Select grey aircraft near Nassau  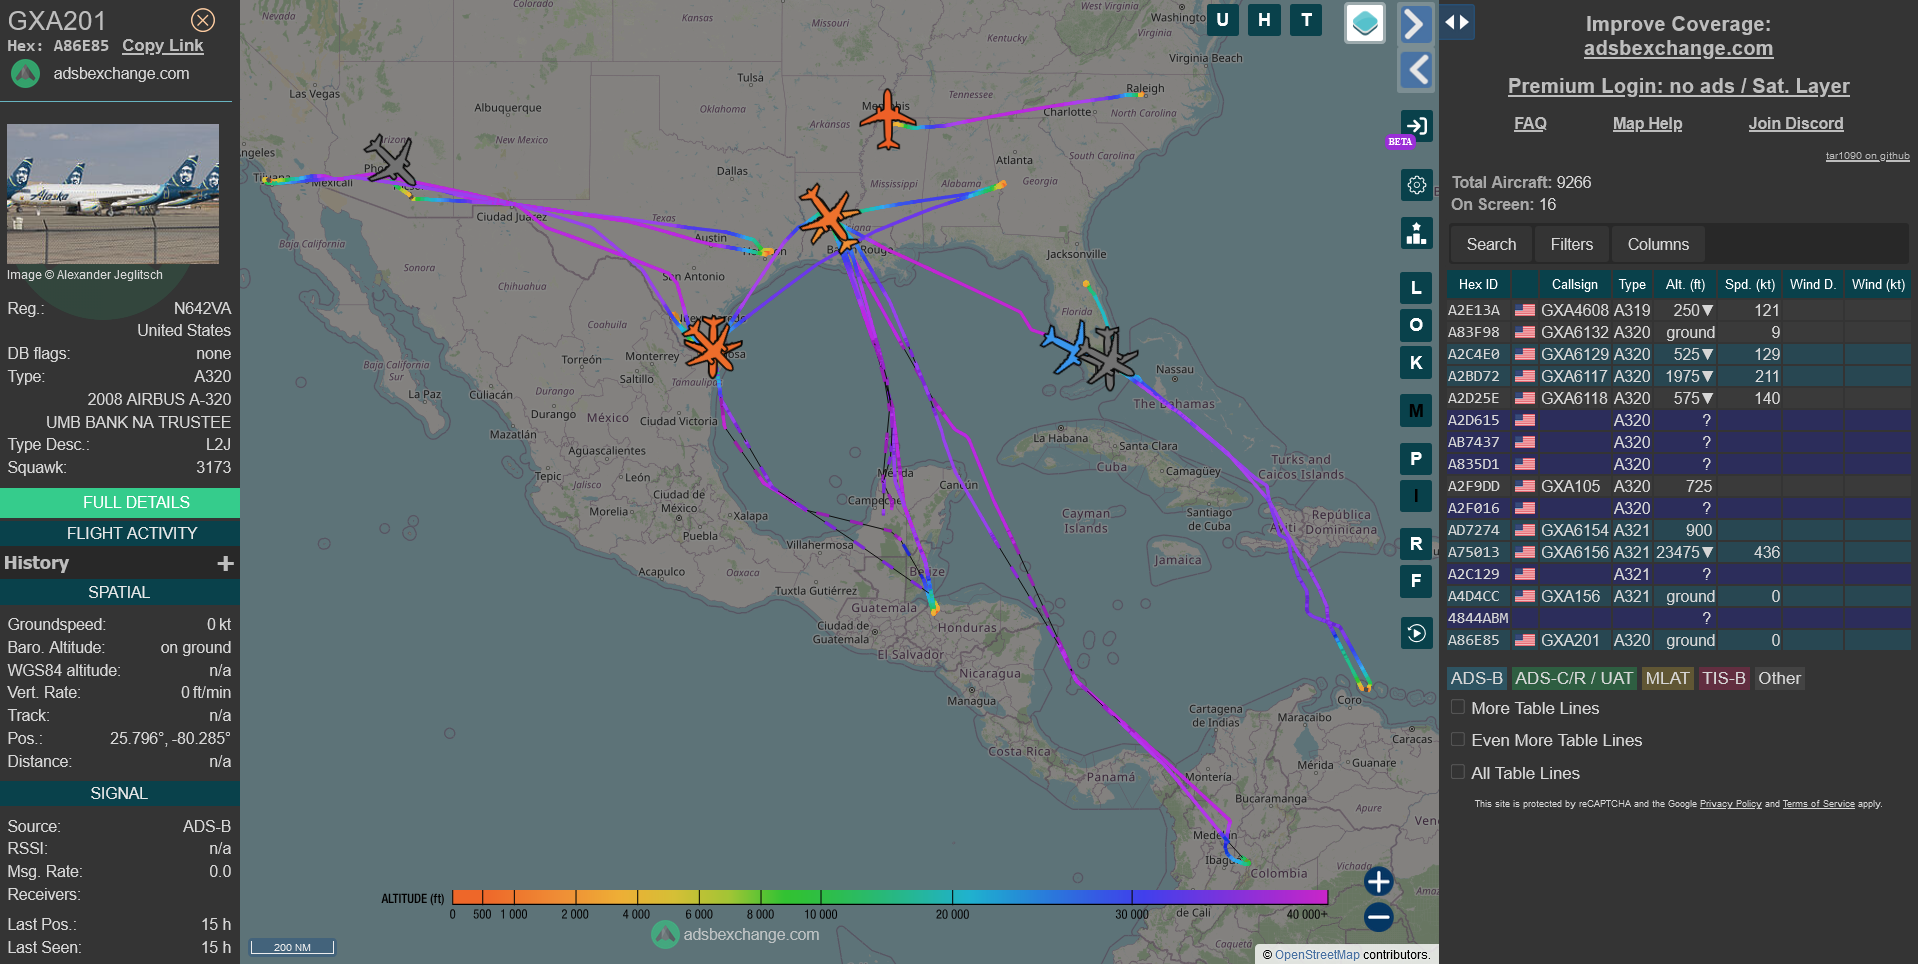point(1108,358)
